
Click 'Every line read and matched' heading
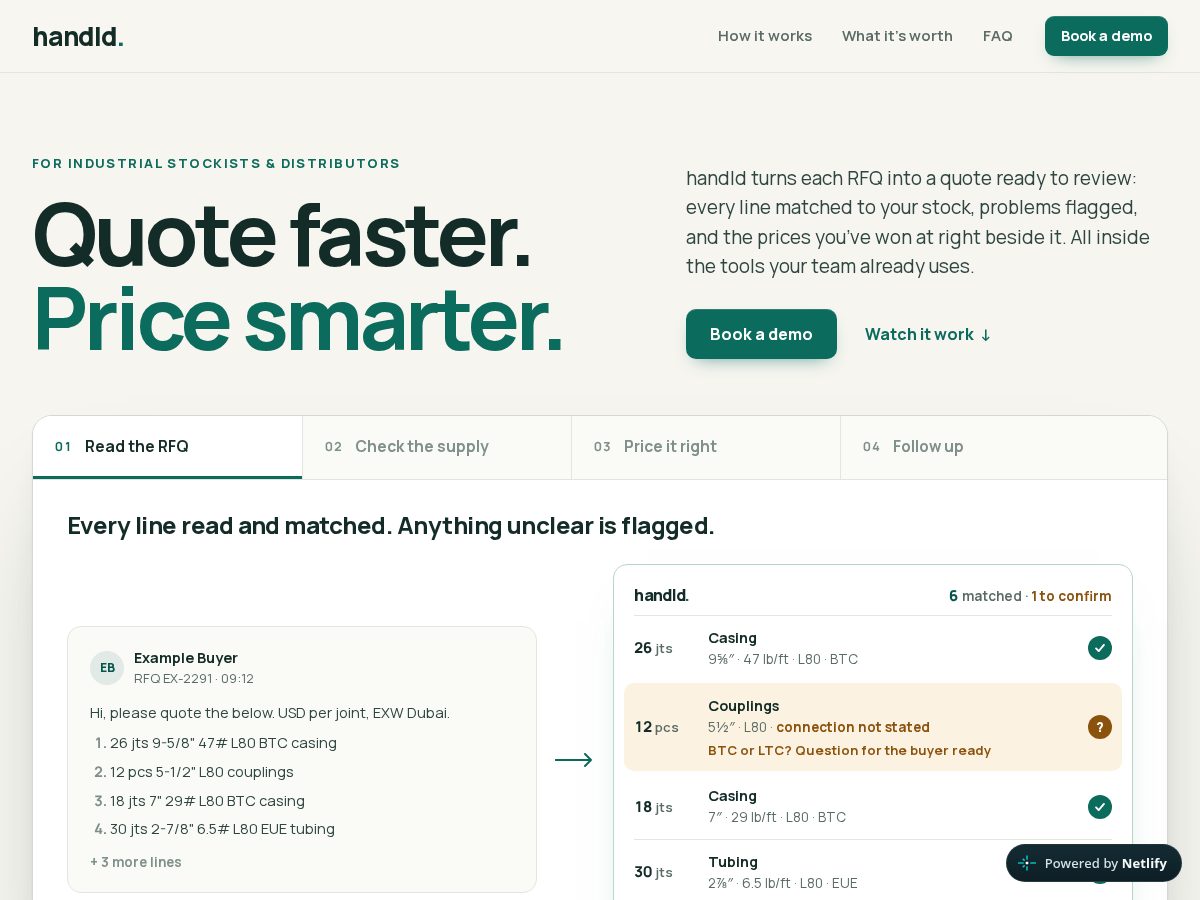tap(391, 526)
